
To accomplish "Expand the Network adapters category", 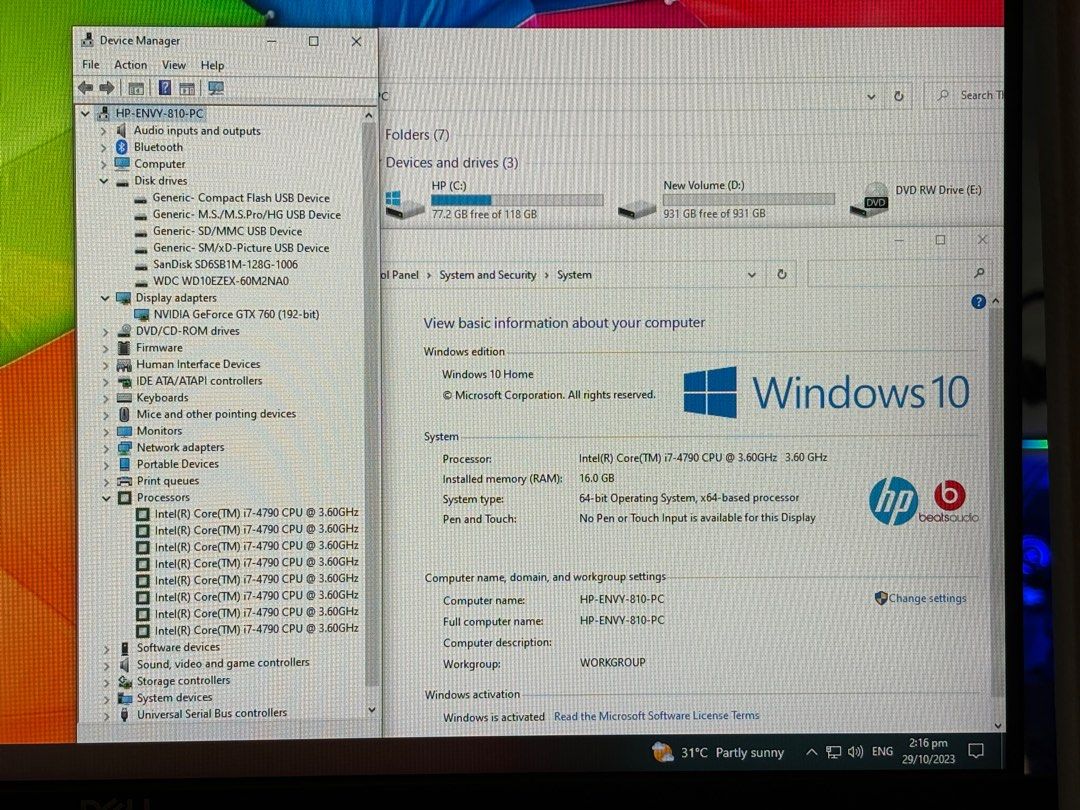I will [x=106, y=448].
